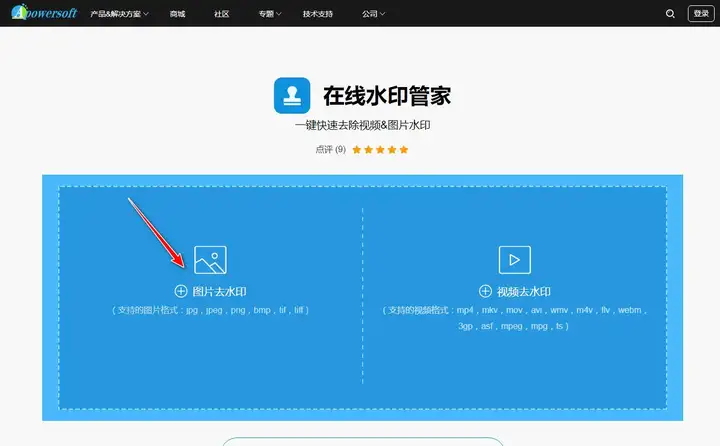Image resolution: width=720 pixels, height=446 pixels.
Task: Open the 社区 menu item
Action: pyautogui.click(x=221, y=14)
